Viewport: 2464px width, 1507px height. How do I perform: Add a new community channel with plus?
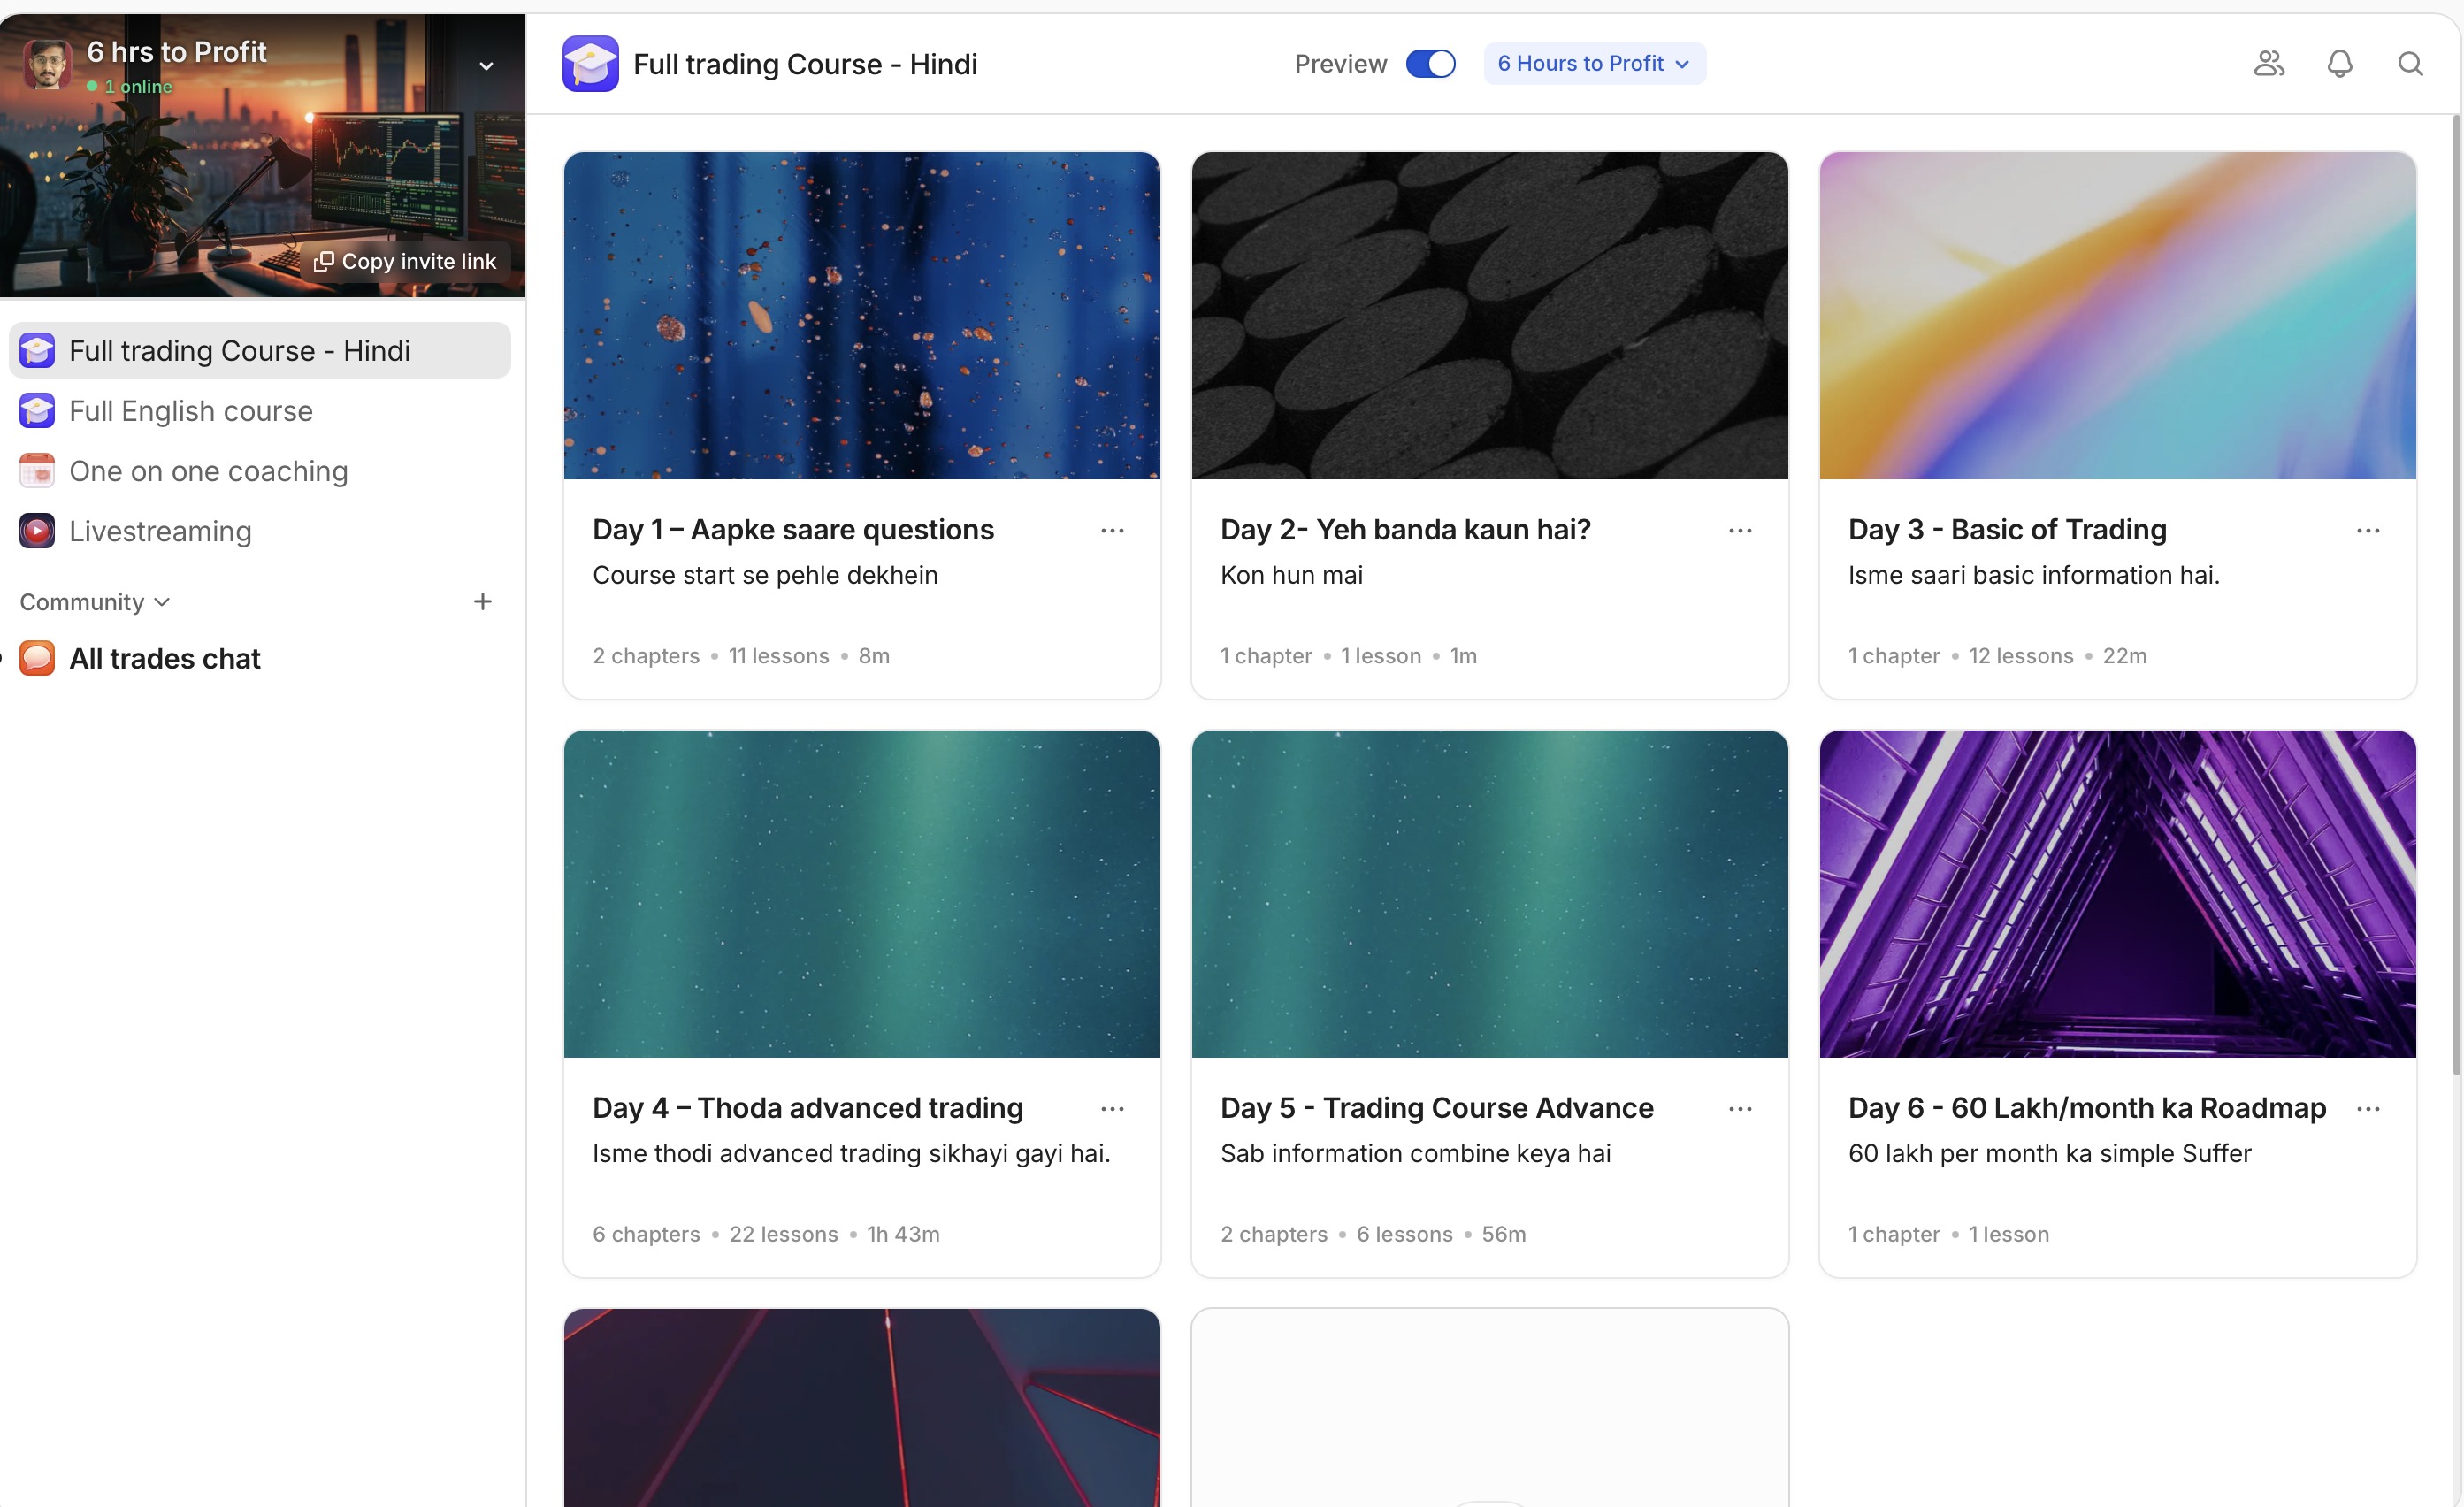pyautogui.click(x=482, y=601)
